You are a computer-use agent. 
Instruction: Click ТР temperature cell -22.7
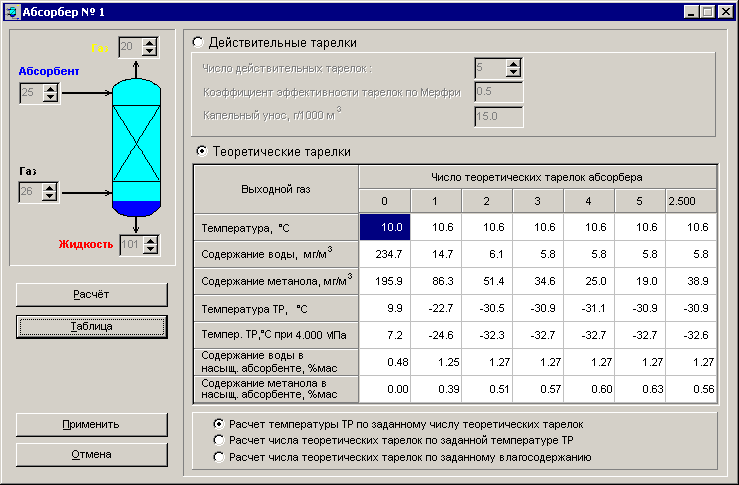(436, 308)
